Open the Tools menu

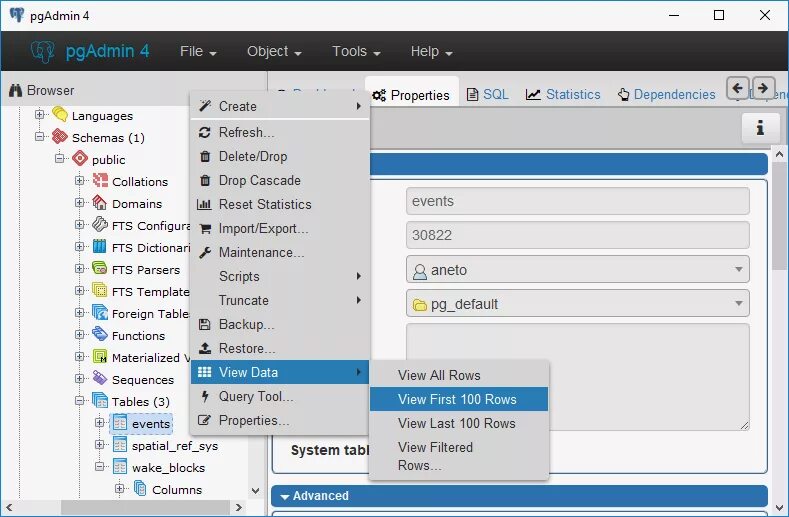pos(356,51)
